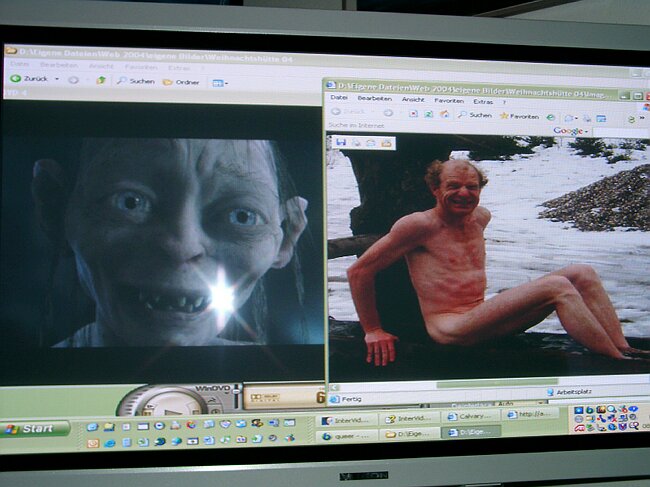Click the Refresh icon in browser toolbar

pyautogui.click(x=429, y=114)
